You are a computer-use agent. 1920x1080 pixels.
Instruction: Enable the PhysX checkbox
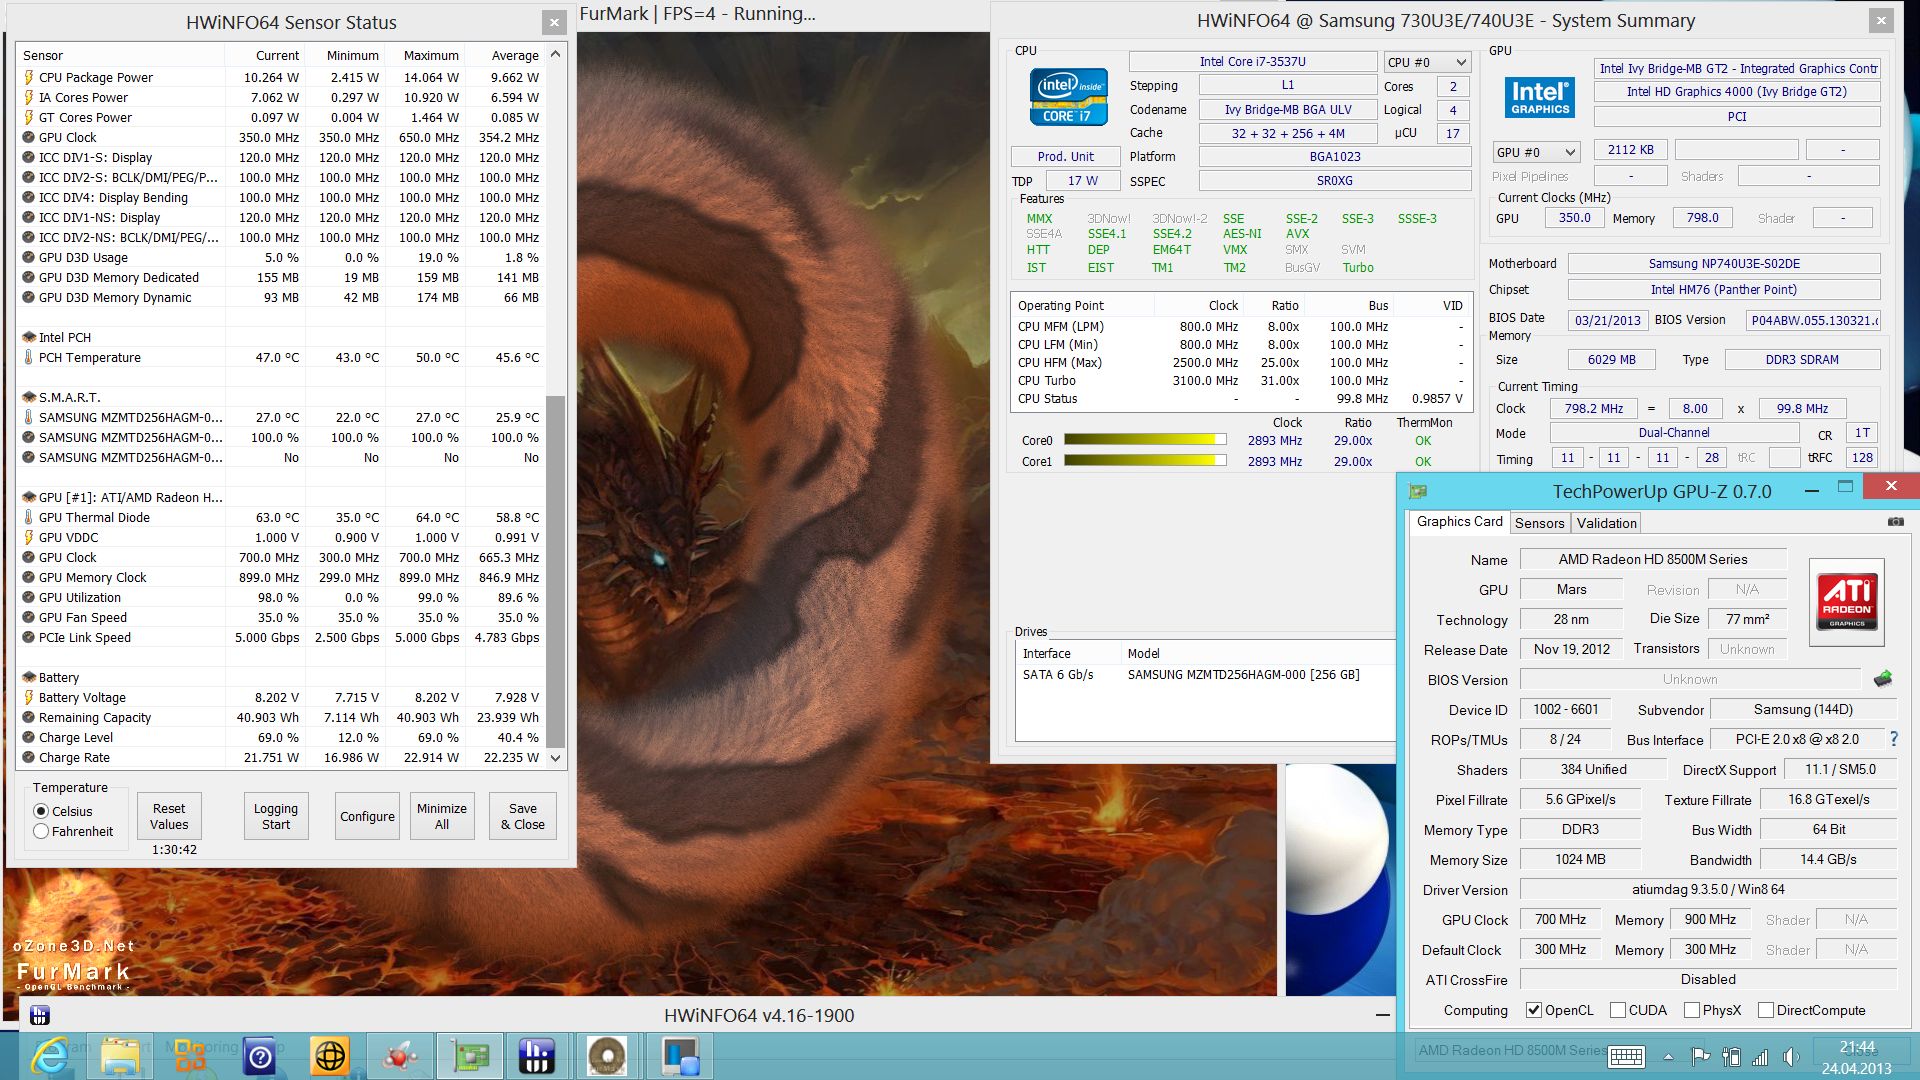pyautogui.click(x=1692, y=1010)
